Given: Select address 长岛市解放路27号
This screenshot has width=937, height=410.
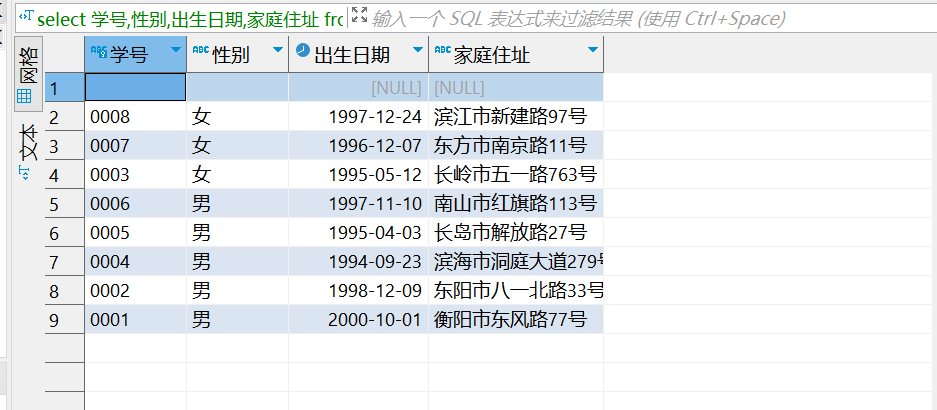Looking at the screenshot, I should [516, 232].
